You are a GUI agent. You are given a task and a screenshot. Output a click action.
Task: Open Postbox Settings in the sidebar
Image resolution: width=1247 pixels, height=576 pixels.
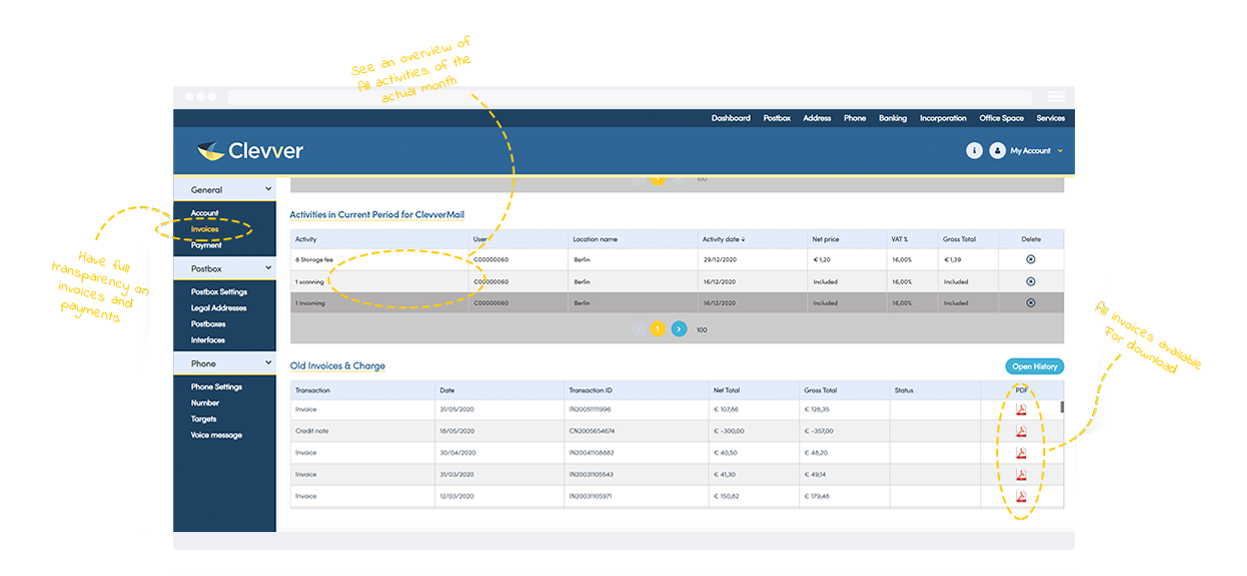pyautogui.click(x=219, y=292)
